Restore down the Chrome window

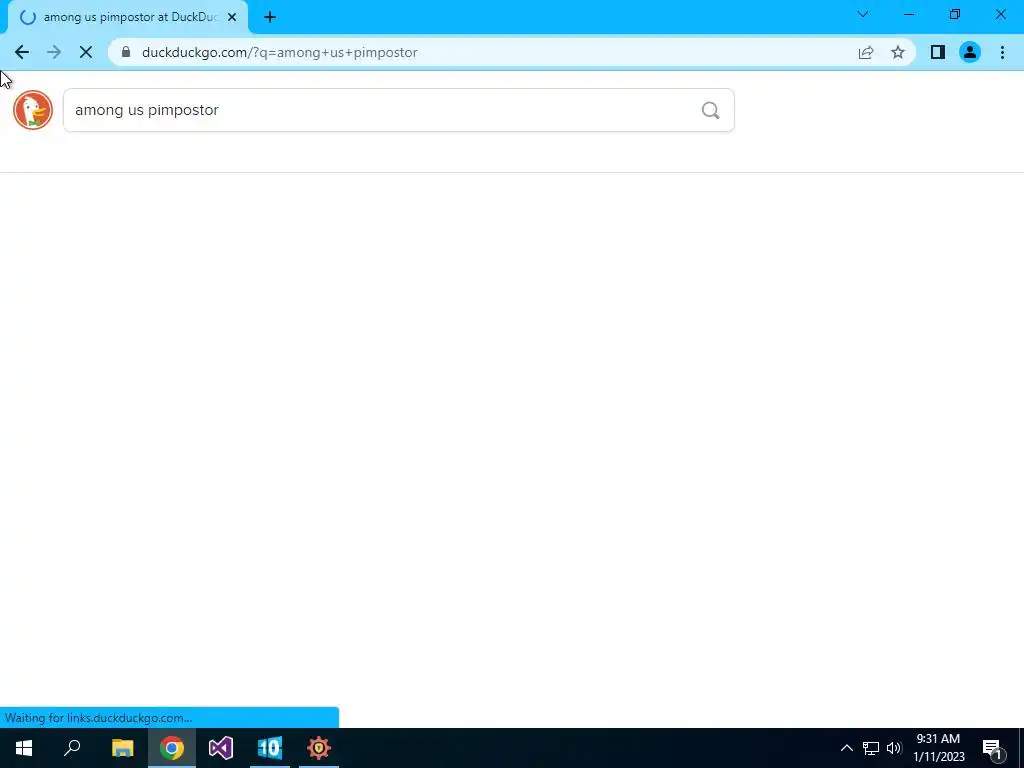tap(955, 14)
